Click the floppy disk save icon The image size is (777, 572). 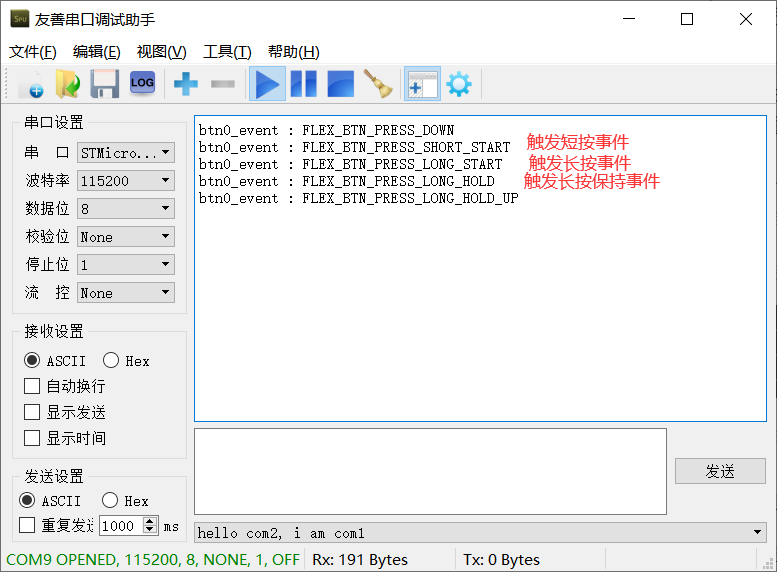[105, 84]
